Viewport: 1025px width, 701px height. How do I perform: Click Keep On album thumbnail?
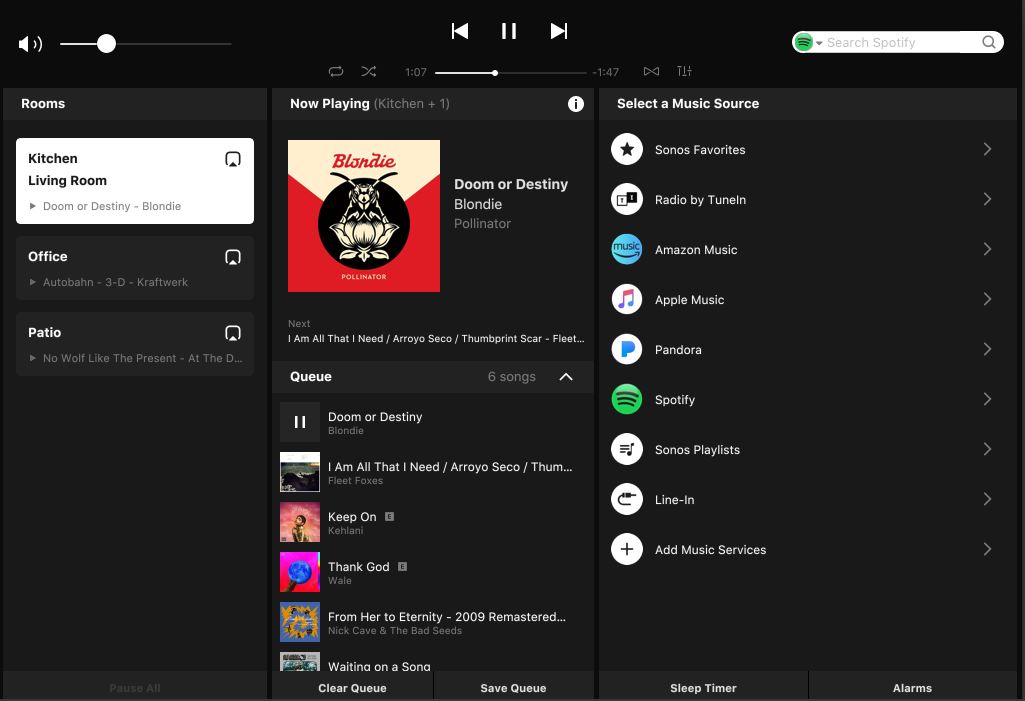[x=300, y=522]
